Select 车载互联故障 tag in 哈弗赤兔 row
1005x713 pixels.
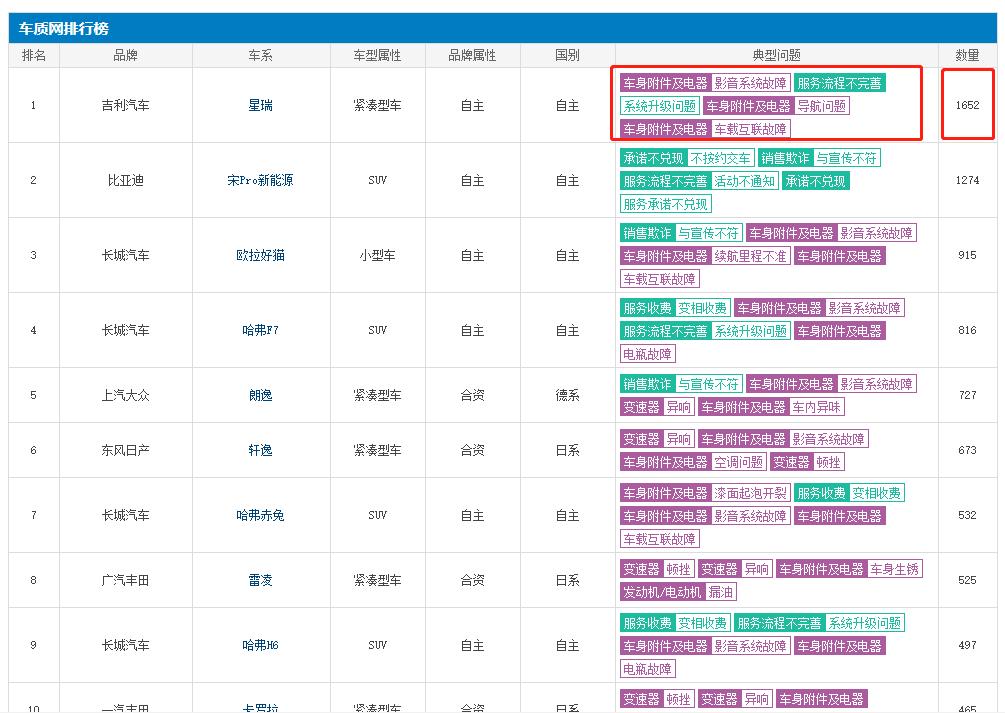tap(660, 539)
